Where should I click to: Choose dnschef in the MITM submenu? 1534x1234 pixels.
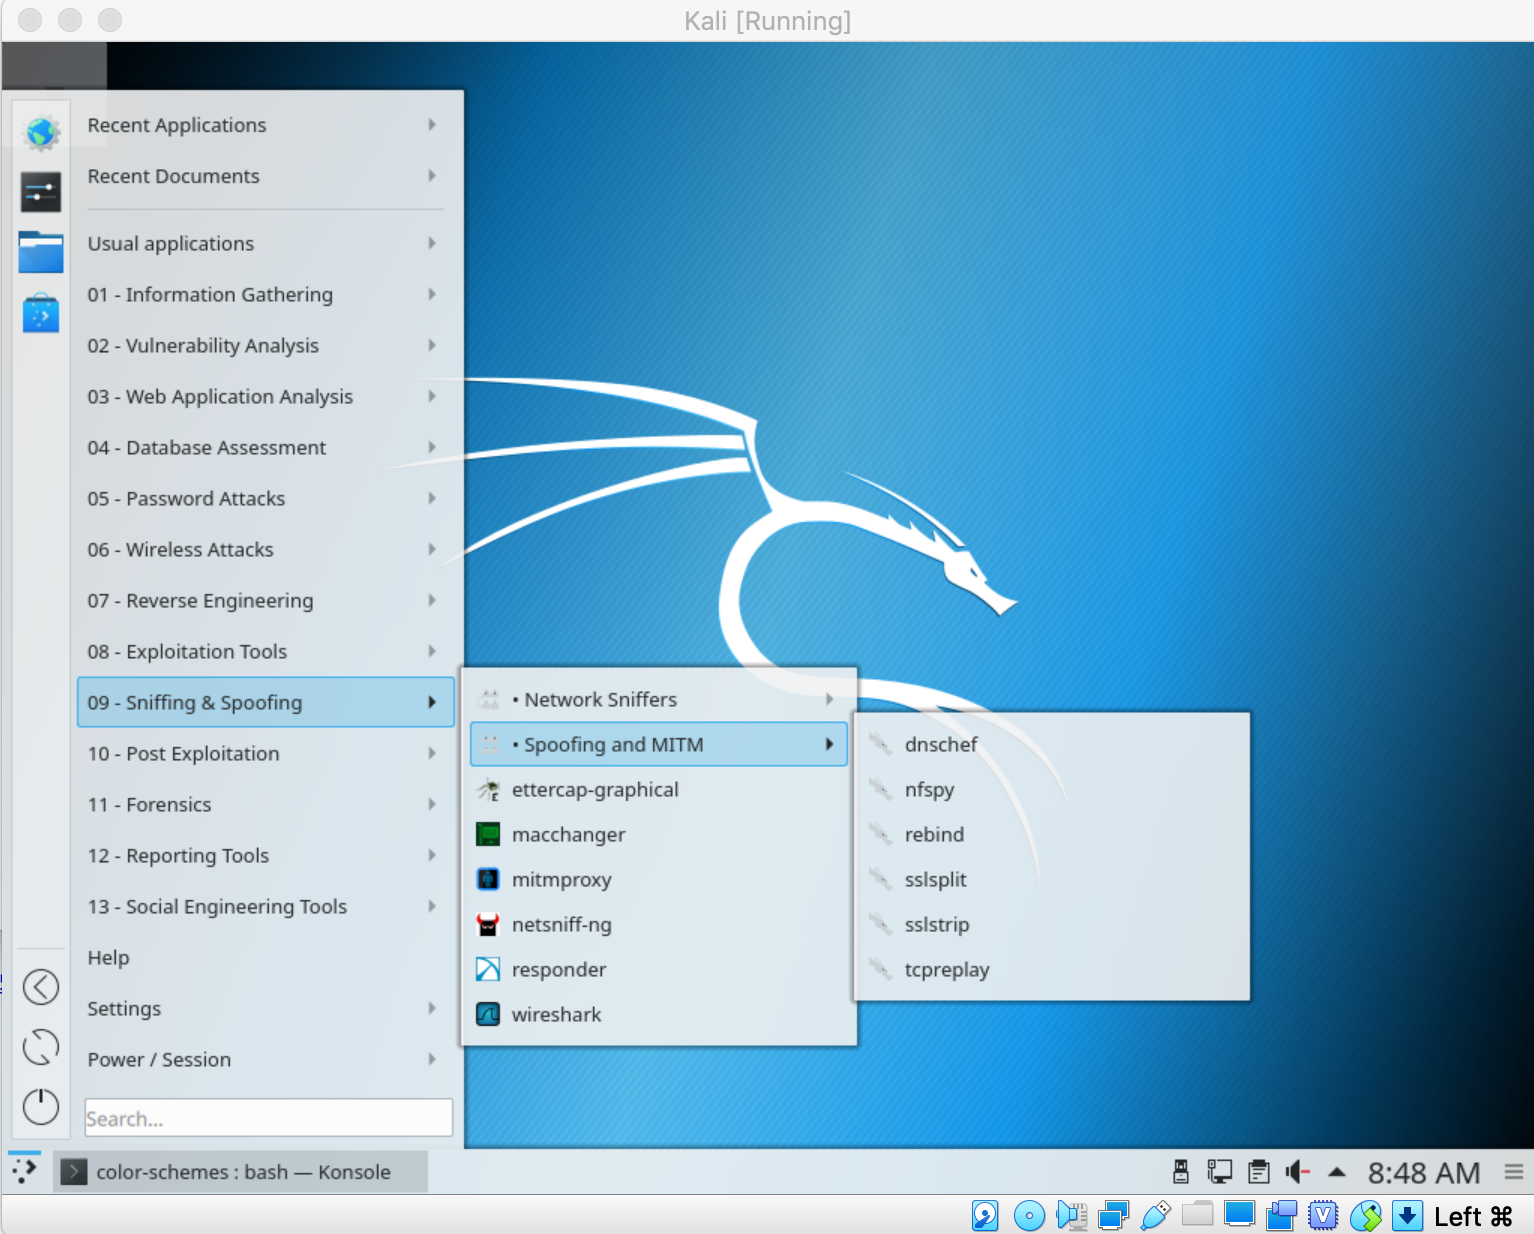(940, 745)
